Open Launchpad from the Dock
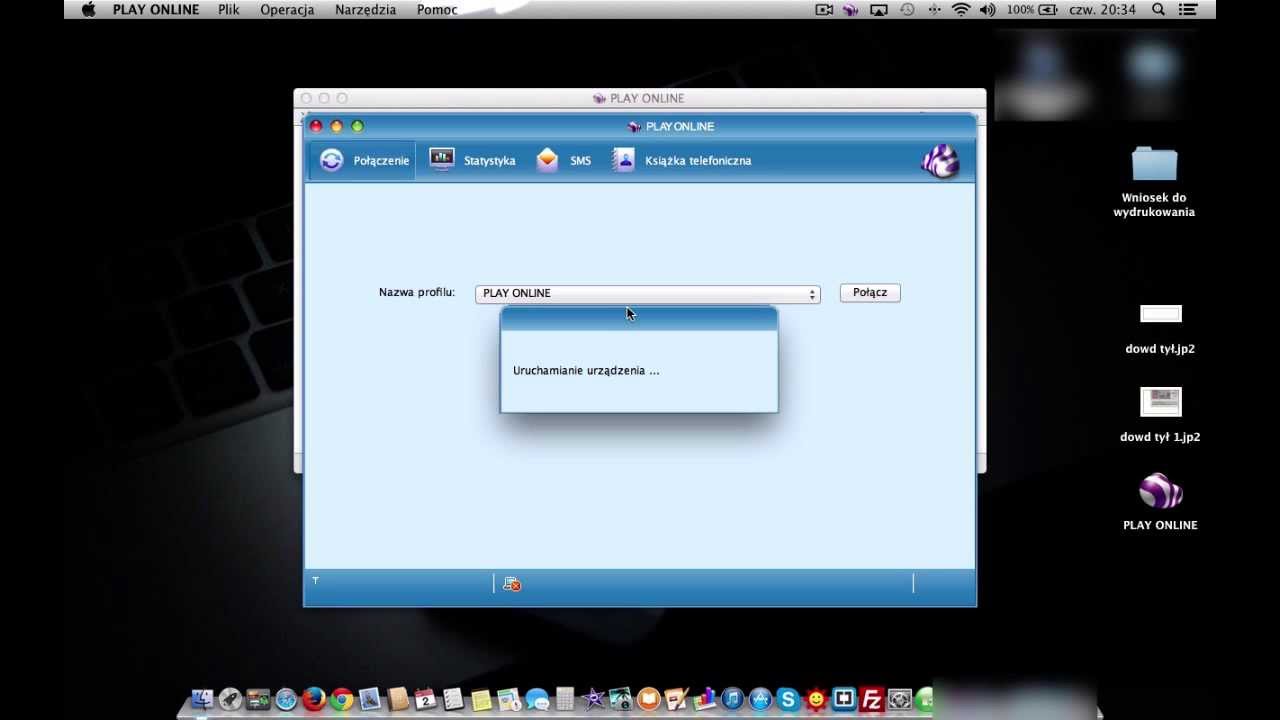 [x=230, y=699]
